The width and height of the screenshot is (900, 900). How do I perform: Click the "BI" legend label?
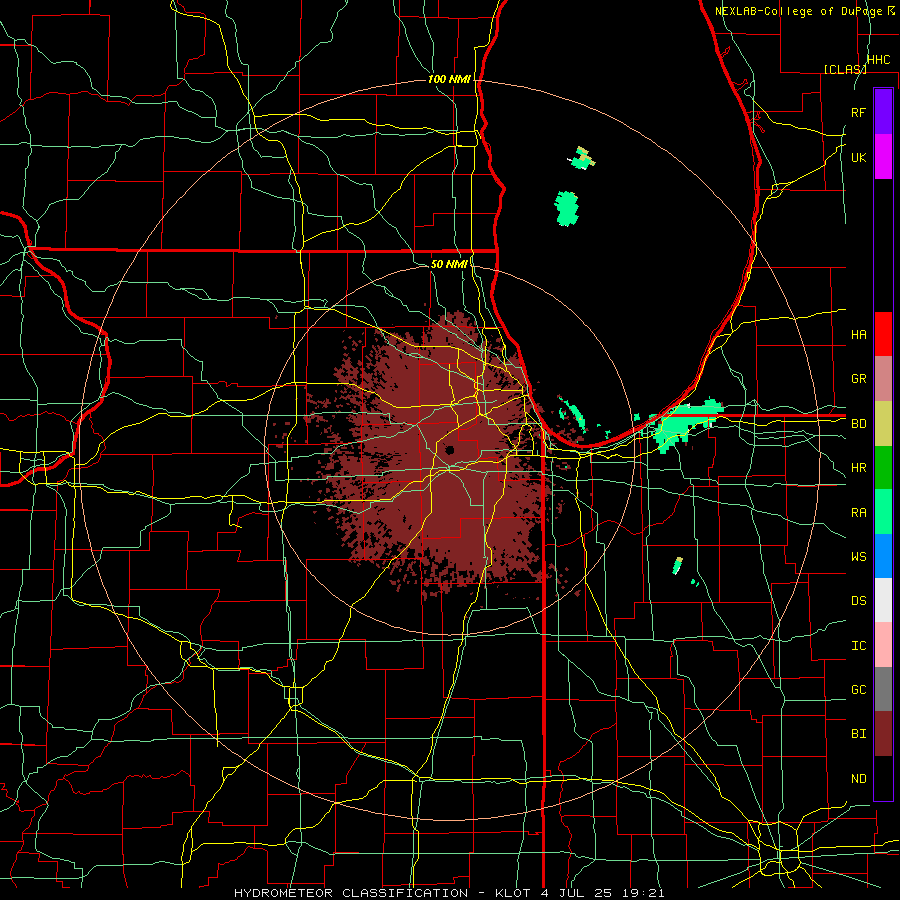859,734
